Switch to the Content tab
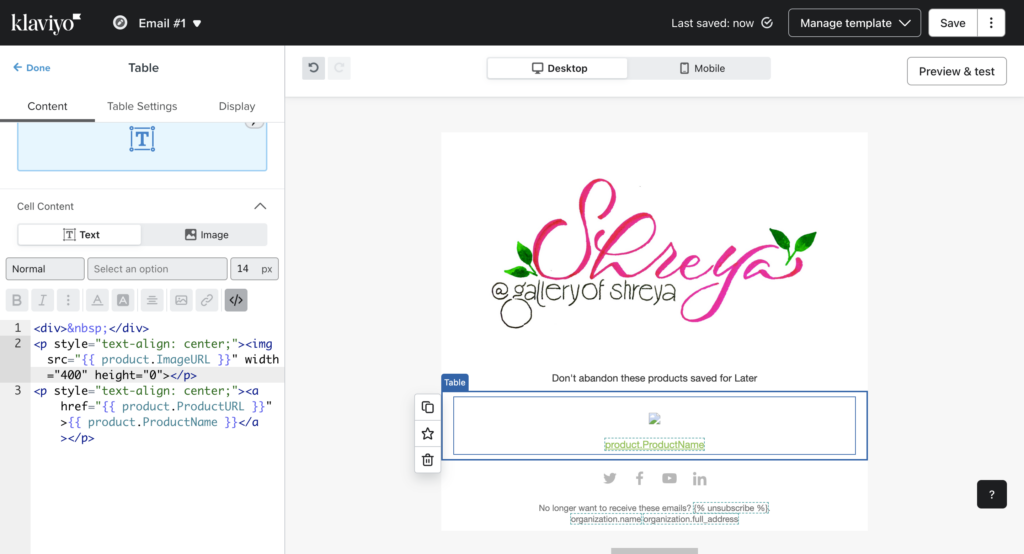This screenshot has height=554, width=1024. point(47,106)
